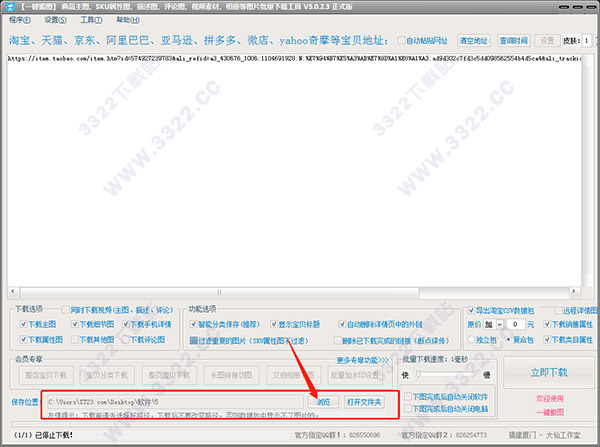Enable the 下载评论图 checkbox

point(126,339)
